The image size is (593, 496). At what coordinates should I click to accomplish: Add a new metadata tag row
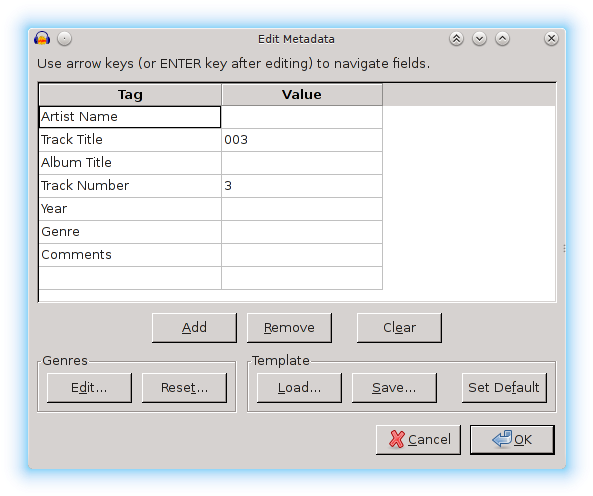pyautogui.click(x=194, y=327)
